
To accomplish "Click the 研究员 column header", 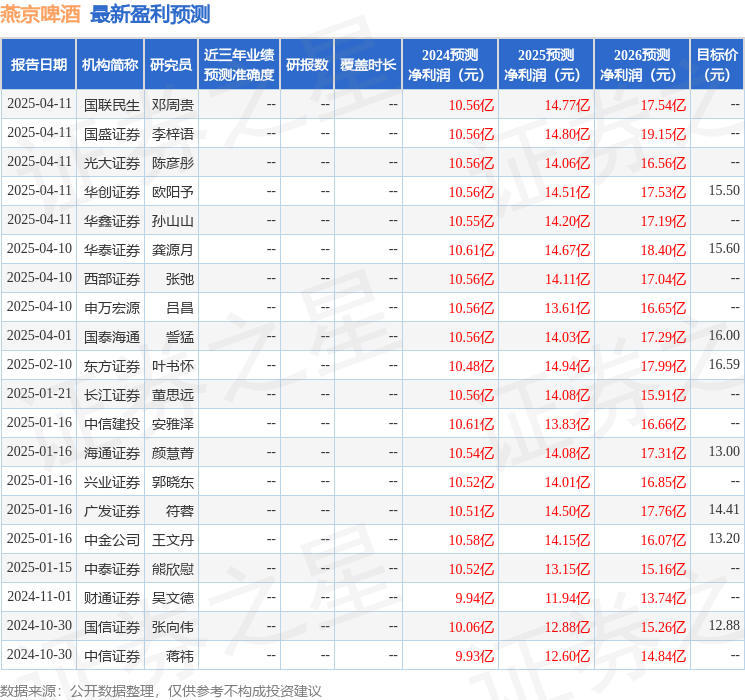I will (x=171, y=65).
